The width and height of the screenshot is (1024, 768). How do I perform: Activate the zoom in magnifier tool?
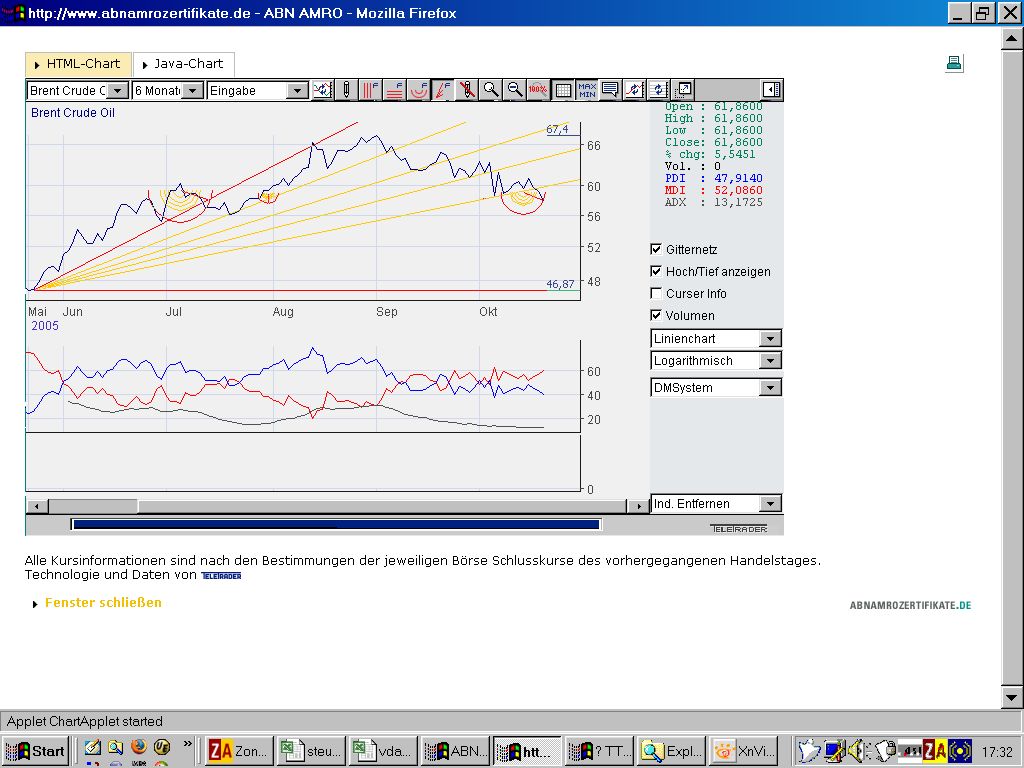click(x=489, y=89)
